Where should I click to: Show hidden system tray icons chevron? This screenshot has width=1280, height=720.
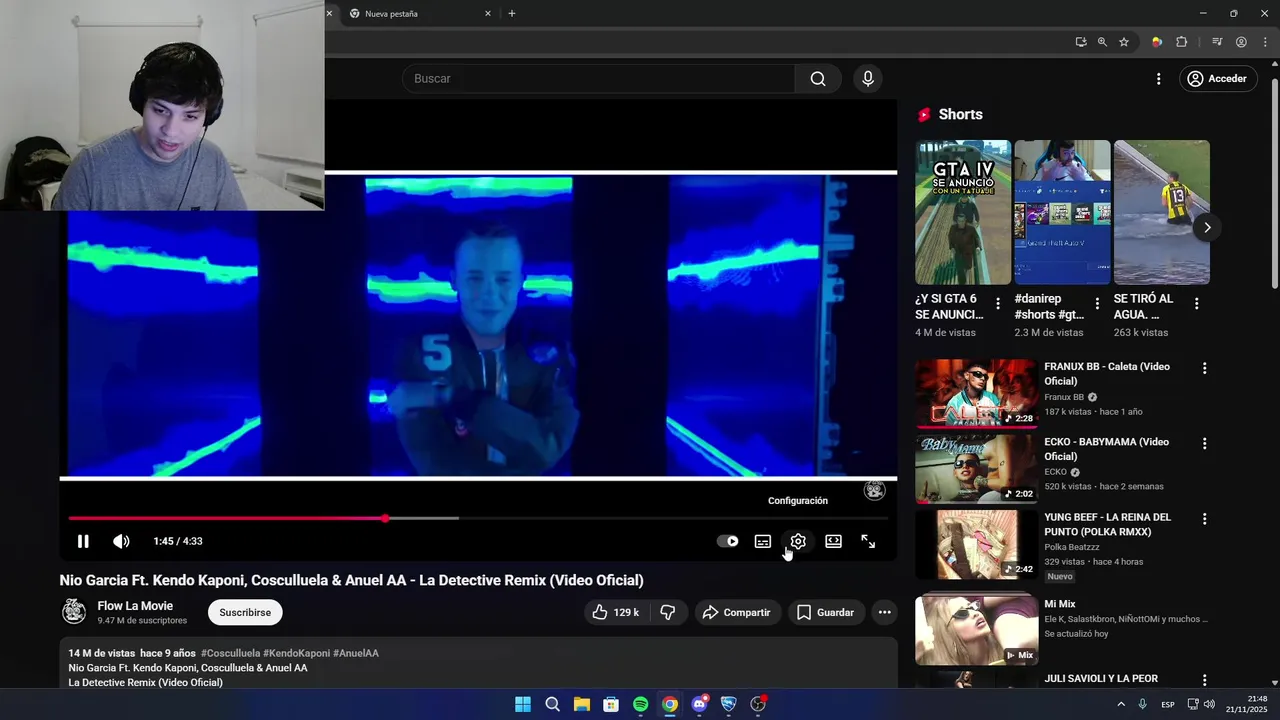click(x=1121, y=704)
